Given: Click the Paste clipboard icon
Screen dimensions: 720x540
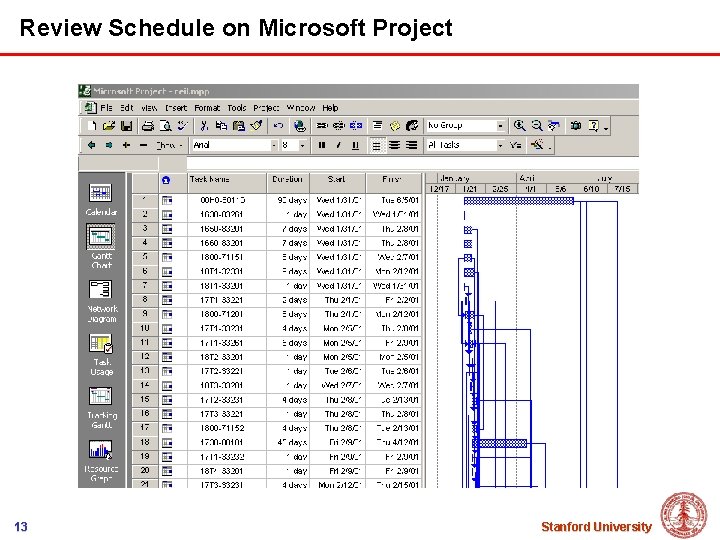Looking at the screenshot, I should point(239,125).
